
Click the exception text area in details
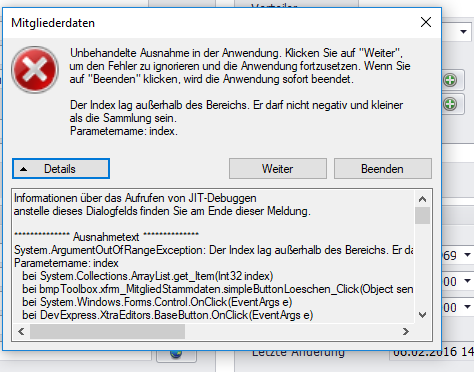pos(214,256)
